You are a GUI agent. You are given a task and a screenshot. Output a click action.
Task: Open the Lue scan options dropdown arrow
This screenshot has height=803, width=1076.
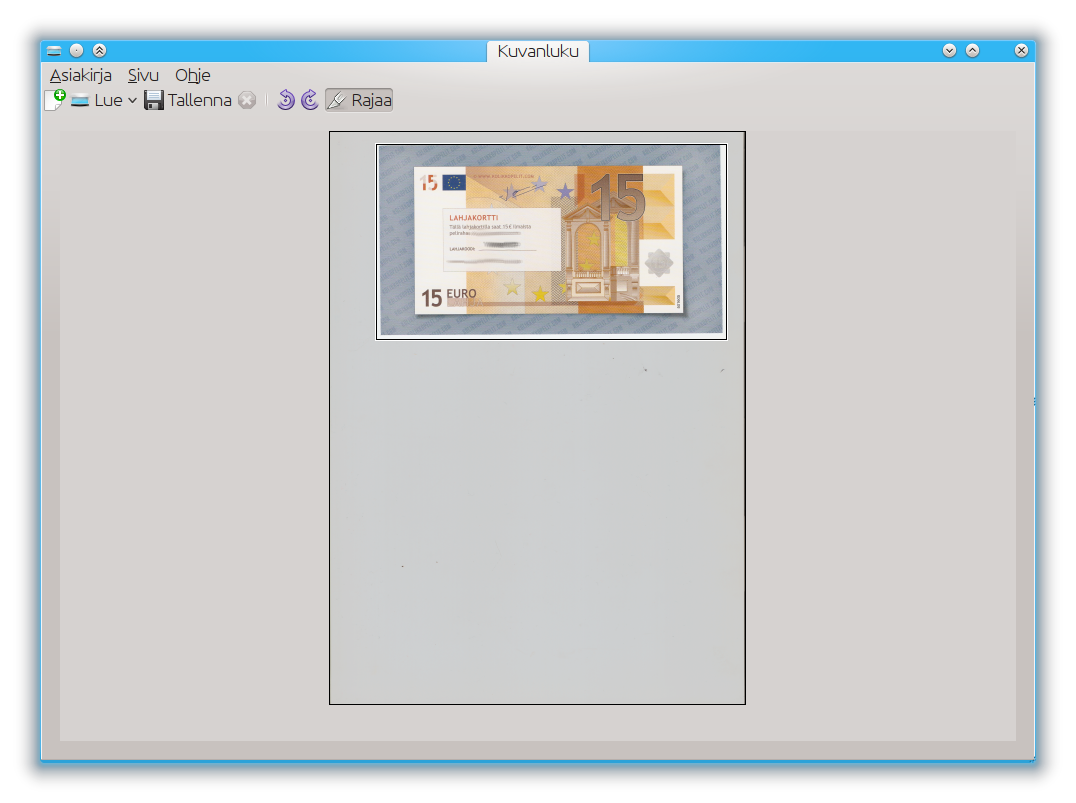pos(132,100)
